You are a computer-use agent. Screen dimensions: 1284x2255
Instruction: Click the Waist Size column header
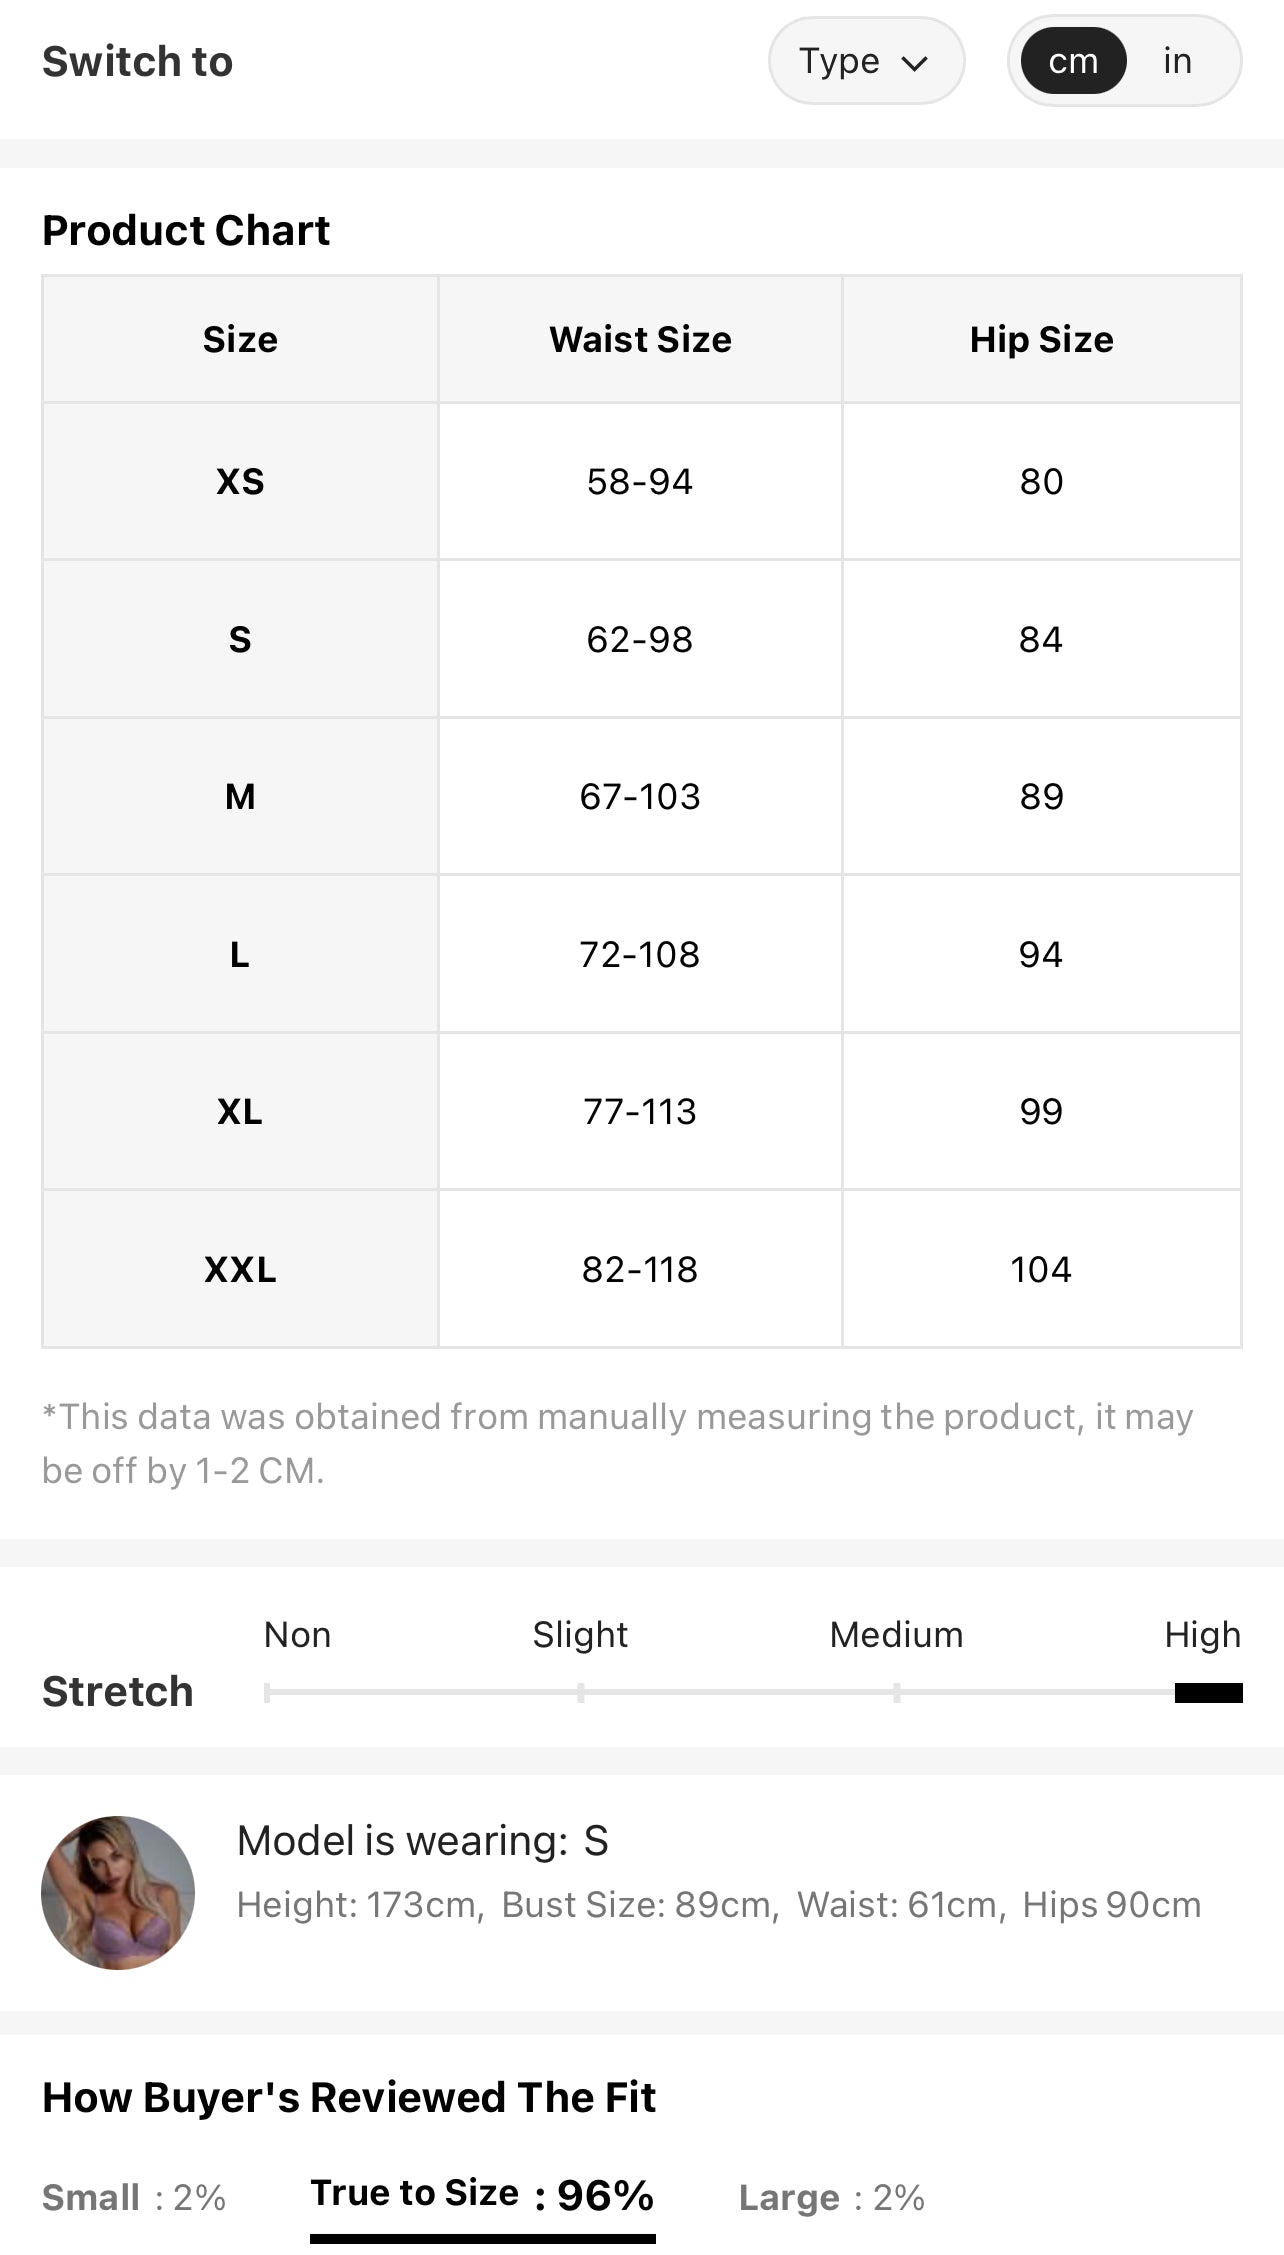pos(640,339)
